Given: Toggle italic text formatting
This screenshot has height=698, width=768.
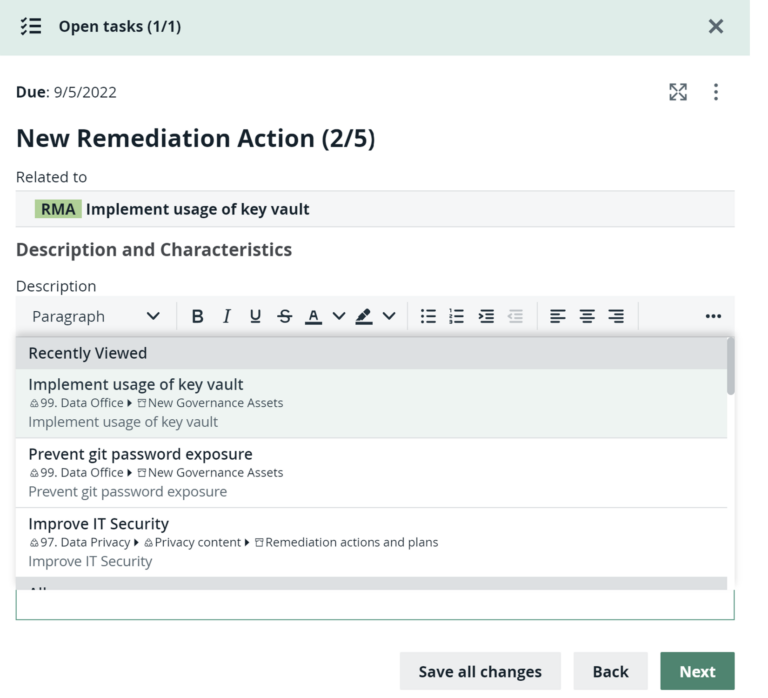Looking at the screenshot, I should click(226, 316).
